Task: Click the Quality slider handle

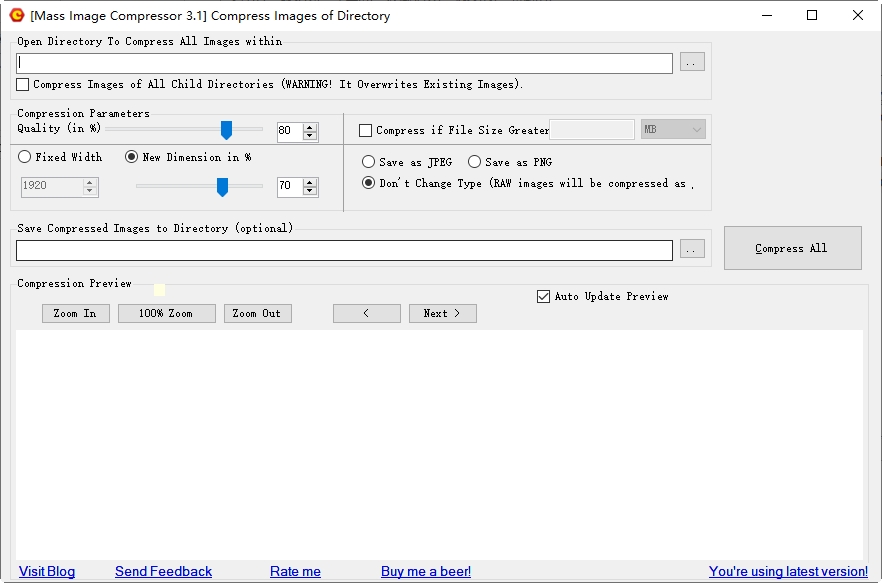Action: [226, 130]
